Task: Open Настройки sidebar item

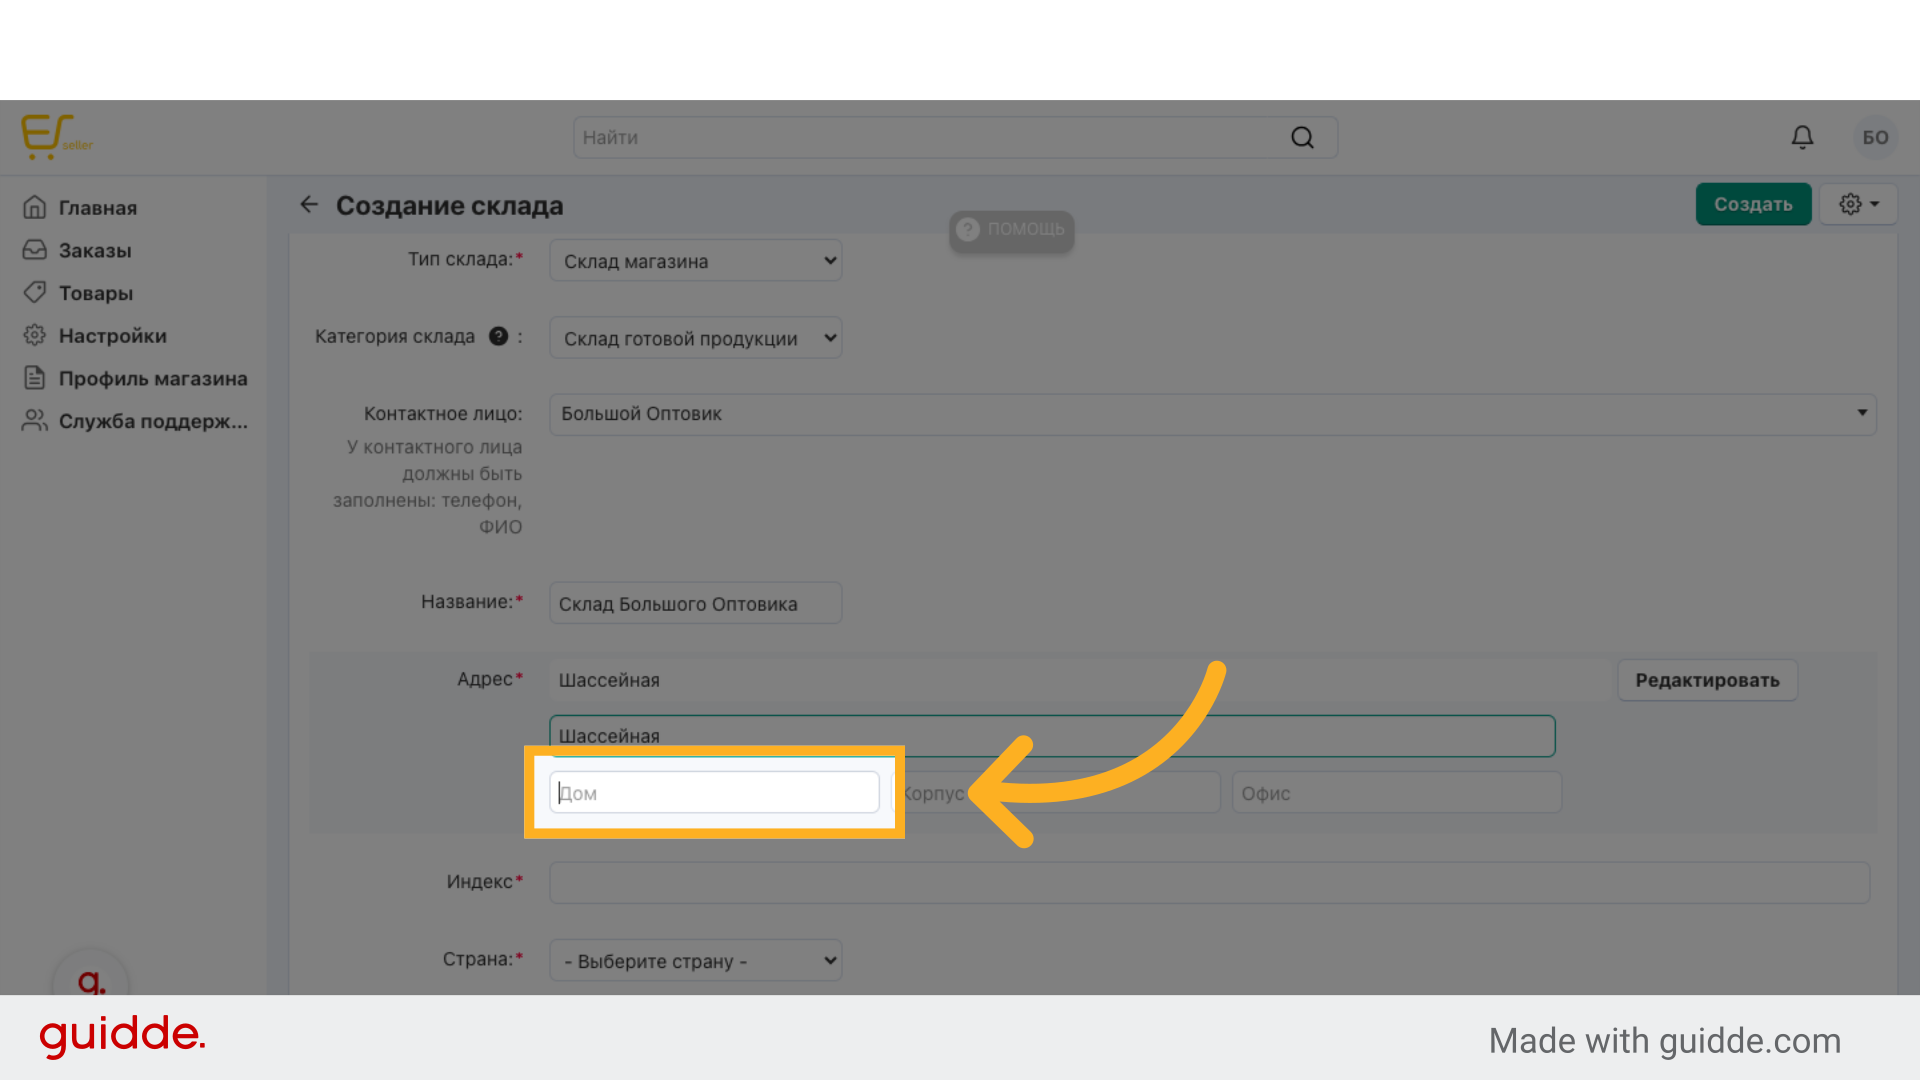Action: 112,336
